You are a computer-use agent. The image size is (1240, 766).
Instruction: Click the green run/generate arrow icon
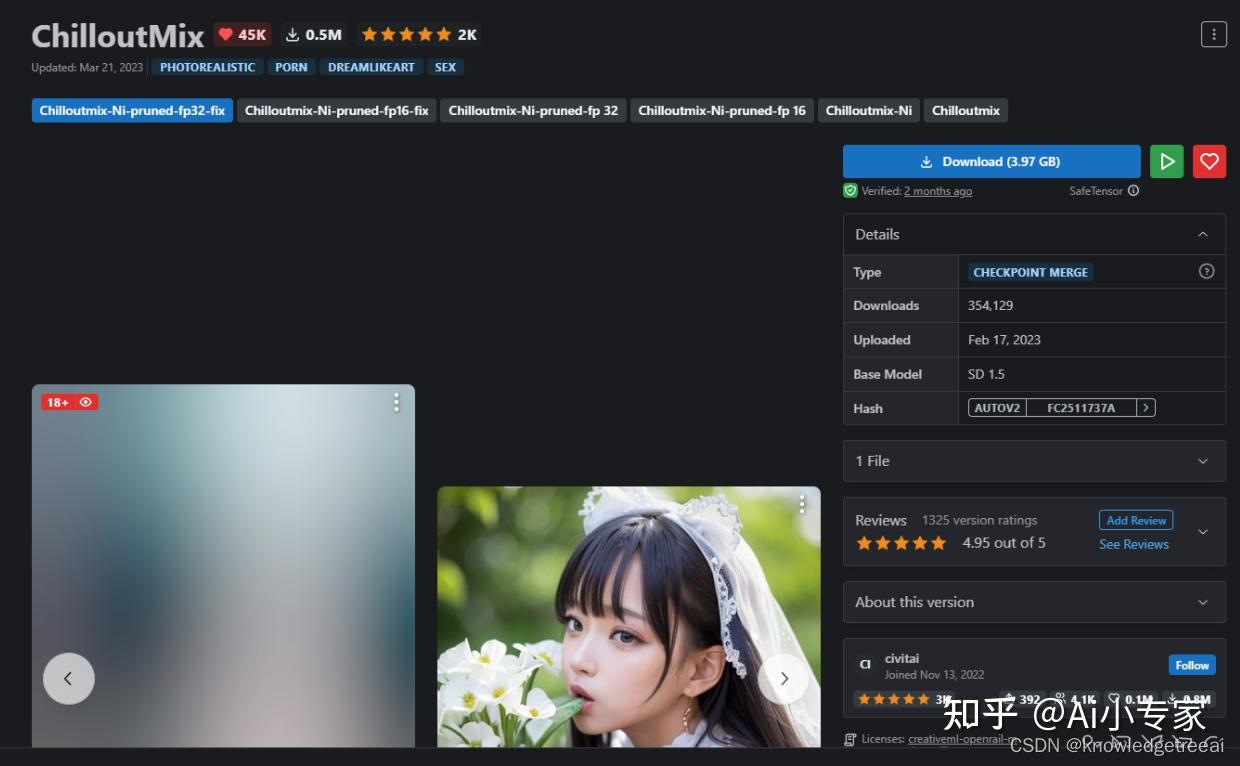(x=1166, y=161)
